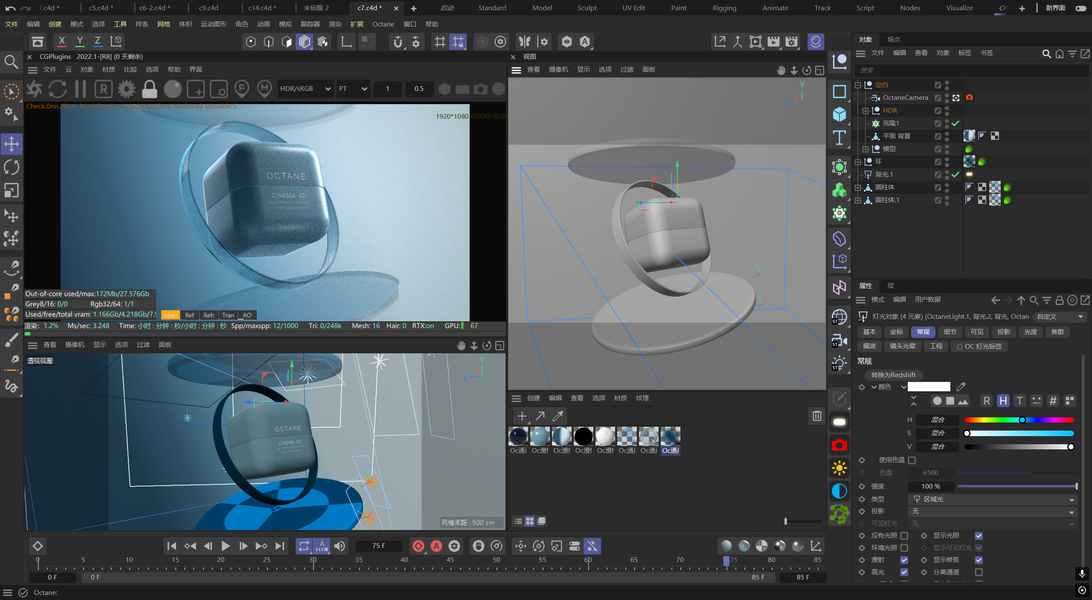Jump to the end of the animation
Image resolution: width=1092 pixels, height=600 pixels.
click(279, 546)
